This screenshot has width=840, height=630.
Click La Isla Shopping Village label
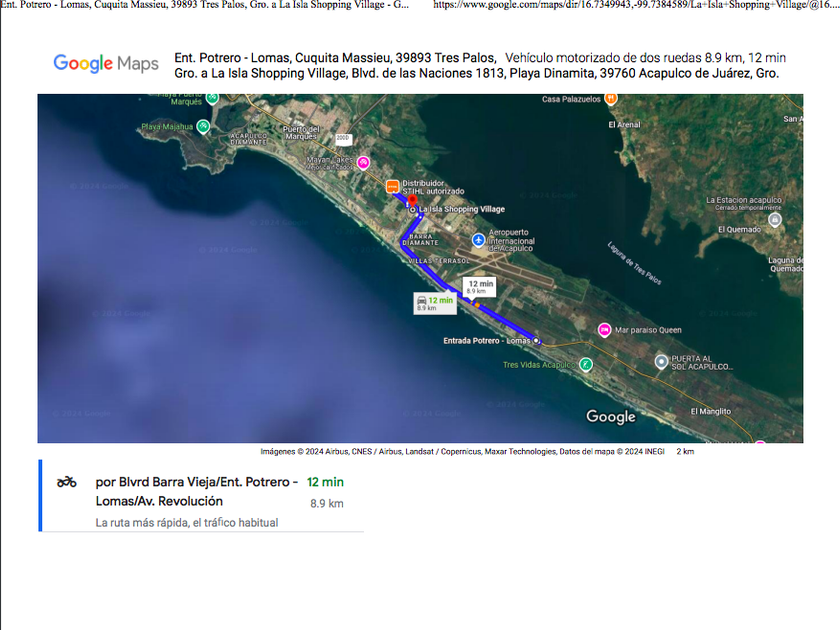(x=462, y=209)
